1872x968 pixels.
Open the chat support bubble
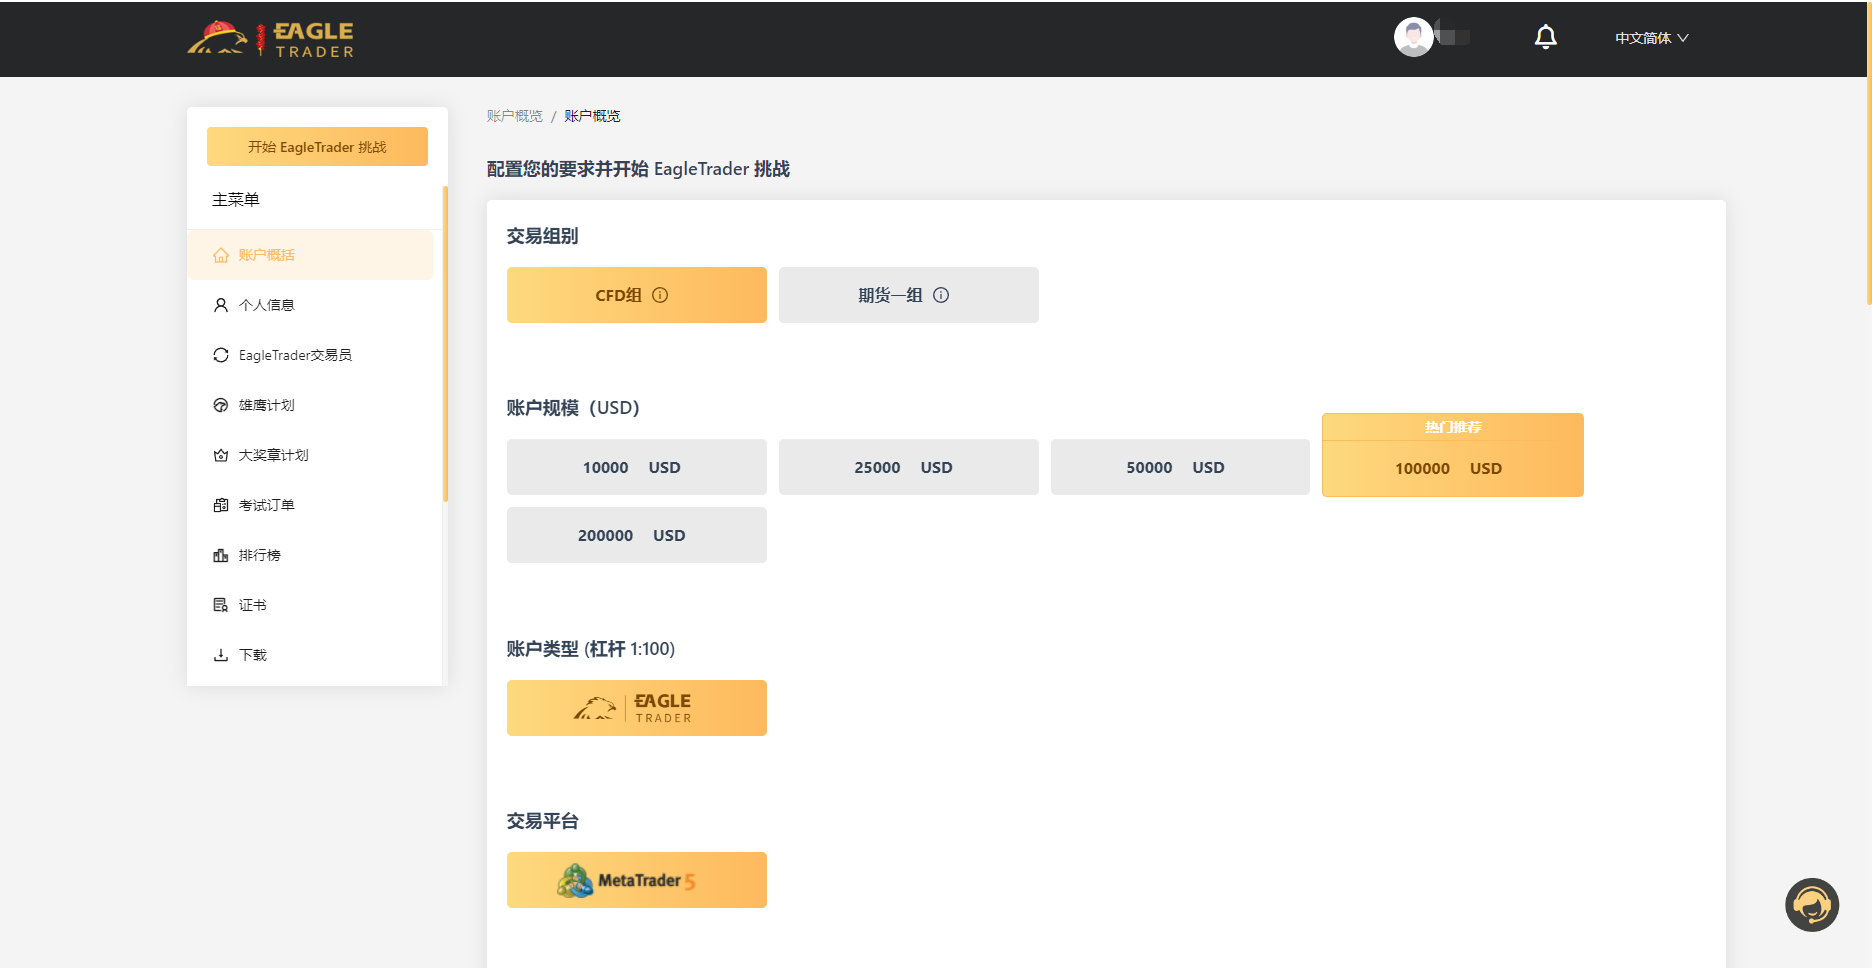click(x=1812, y=905)
